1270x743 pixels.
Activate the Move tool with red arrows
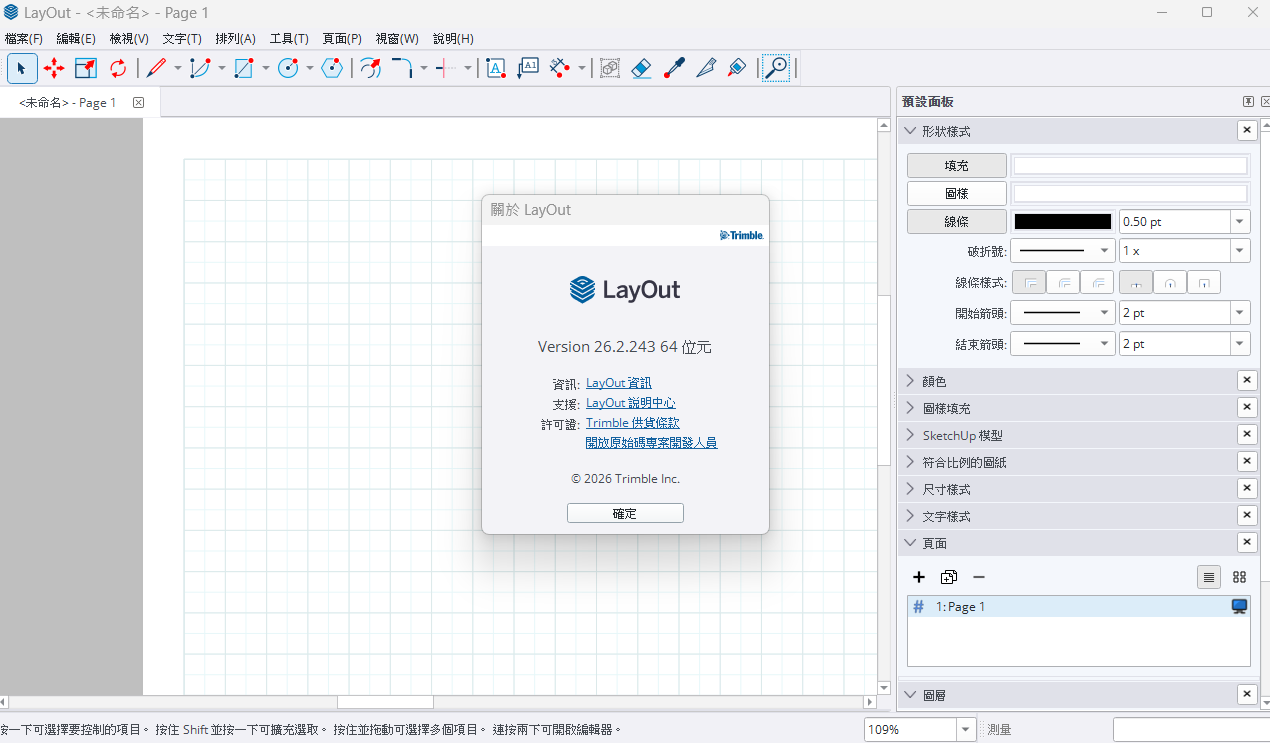coord(54,68)
